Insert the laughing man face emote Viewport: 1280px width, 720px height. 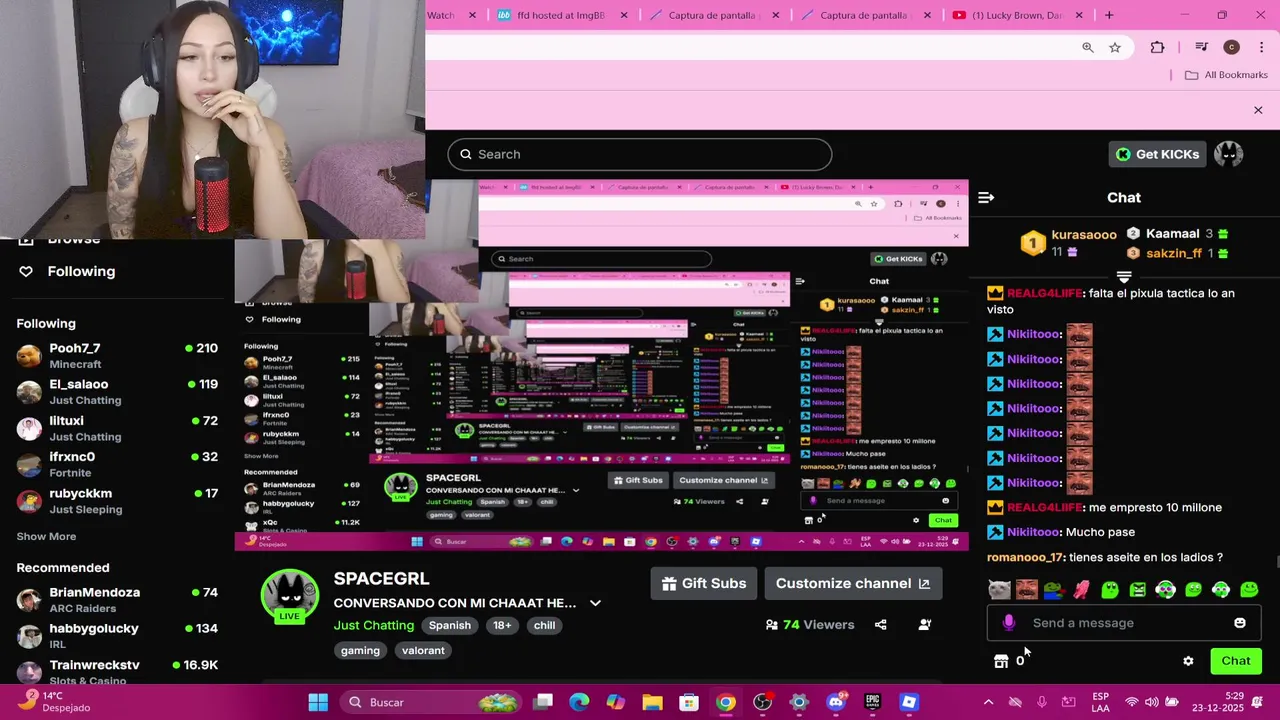pos(1027,590)
